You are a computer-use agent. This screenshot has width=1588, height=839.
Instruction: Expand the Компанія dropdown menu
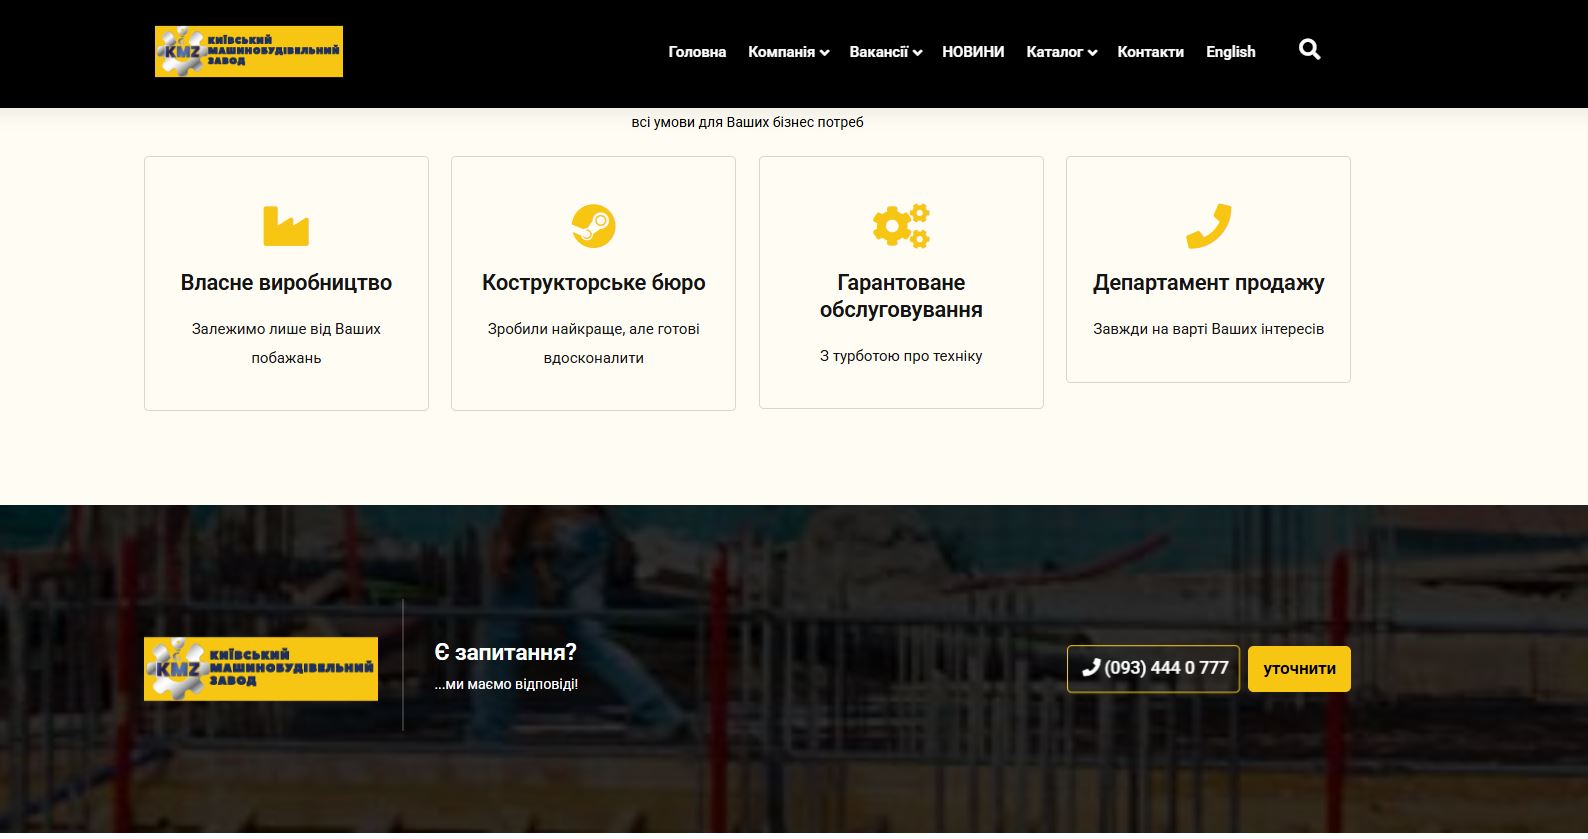(788, 52)
